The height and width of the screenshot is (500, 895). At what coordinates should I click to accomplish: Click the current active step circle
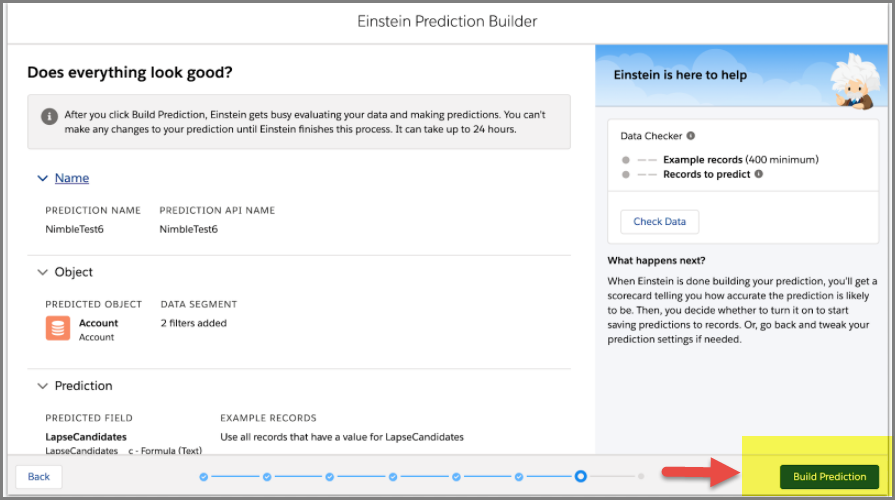click(x=580, y=477)
